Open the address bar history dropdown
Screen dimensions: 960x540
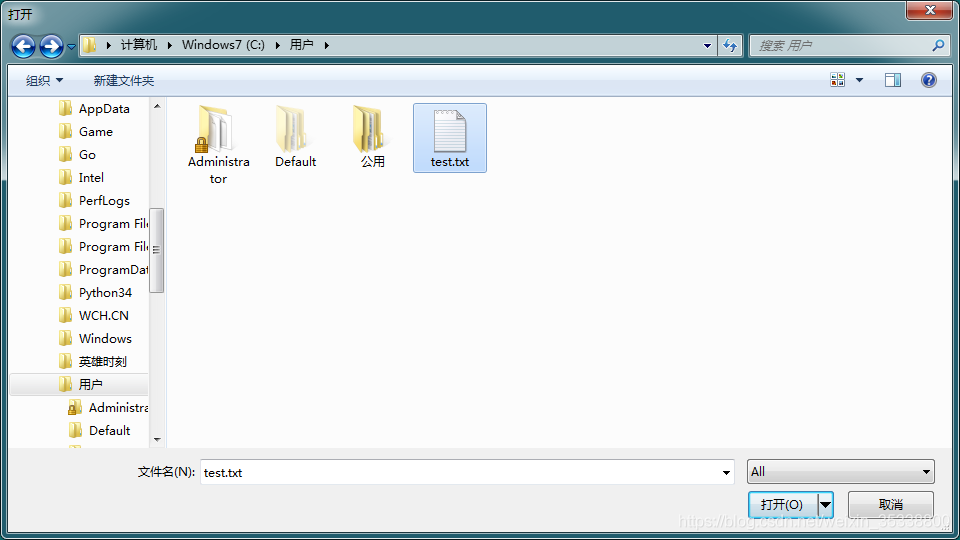[x=707, y=45]
